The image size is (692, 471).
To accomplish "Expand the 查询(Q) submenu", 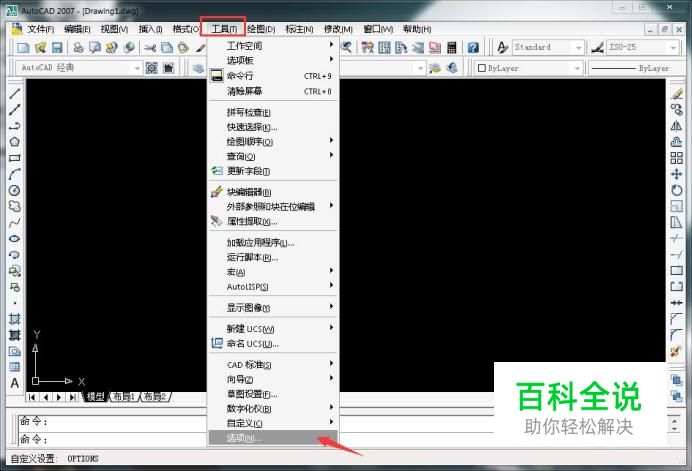I will [272, 156].
